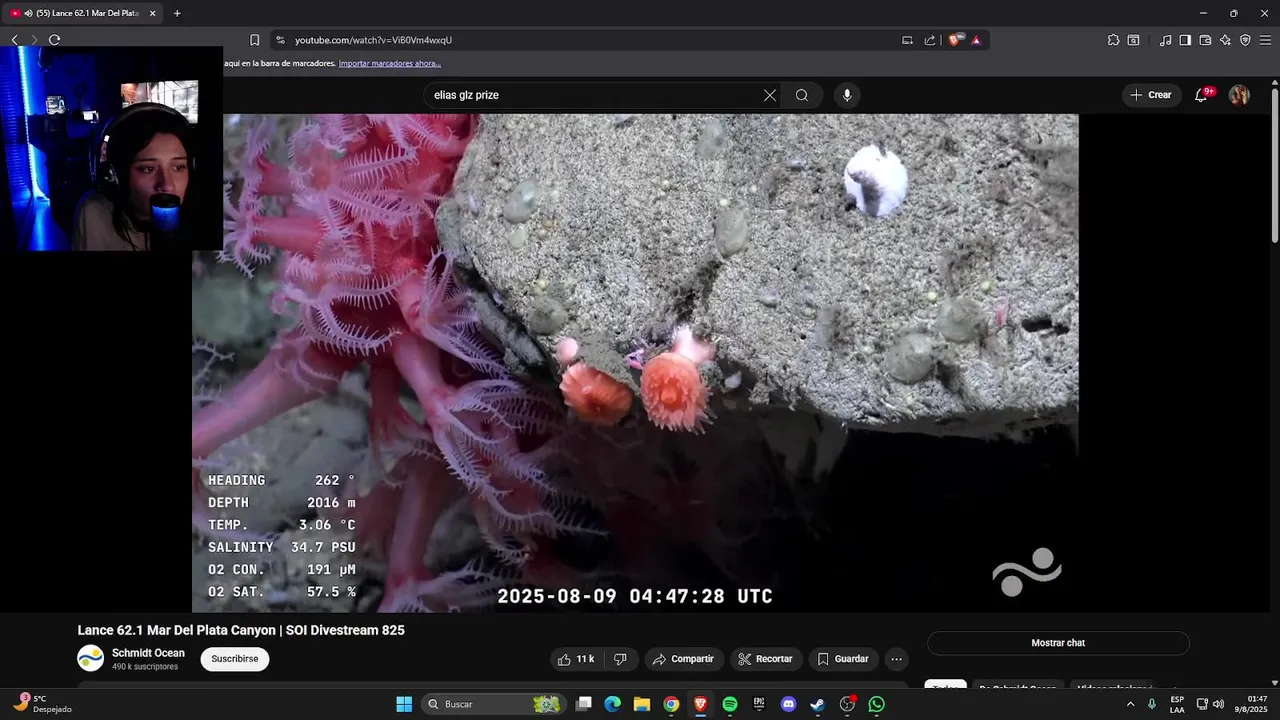Screen dimensions: 1280x720
Task: Toggle the browser sidebar panel icon
Action: (1185, 40)
